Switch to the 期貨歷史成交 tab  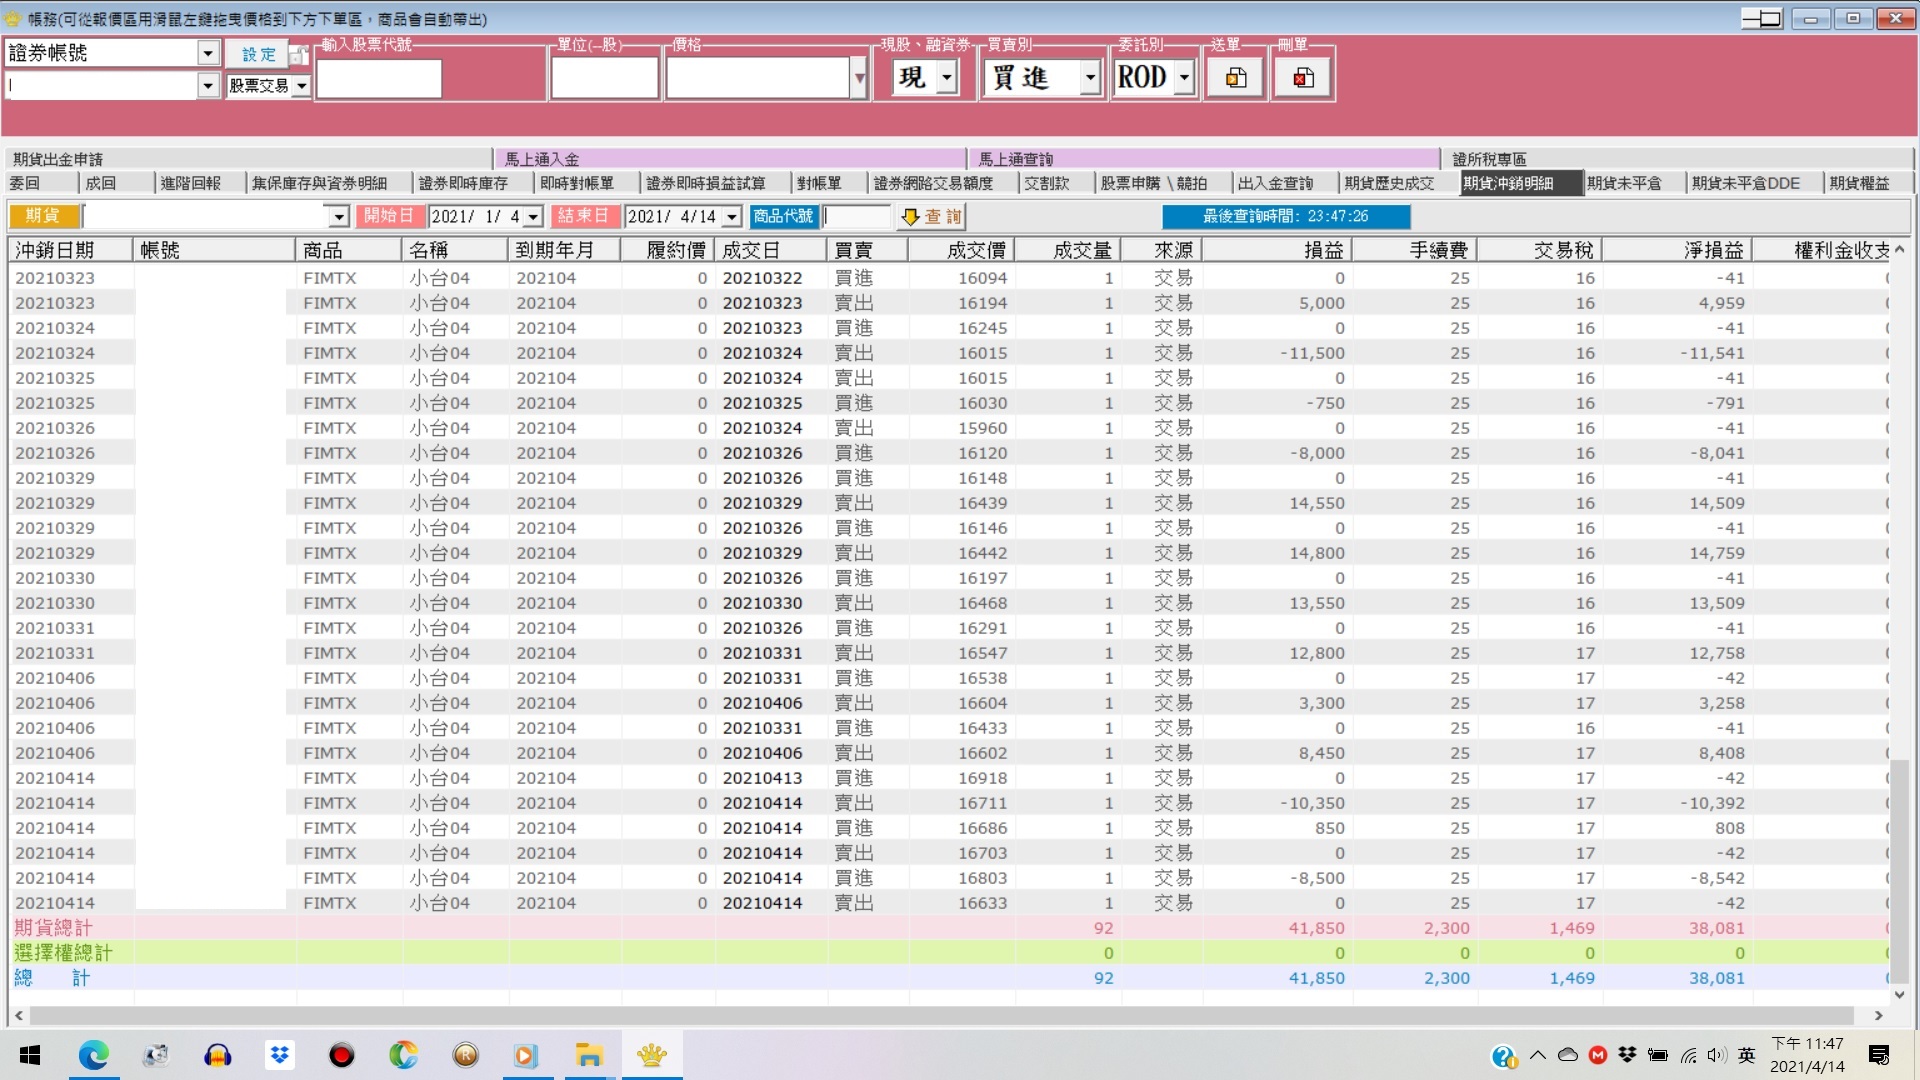point(1389,183)
